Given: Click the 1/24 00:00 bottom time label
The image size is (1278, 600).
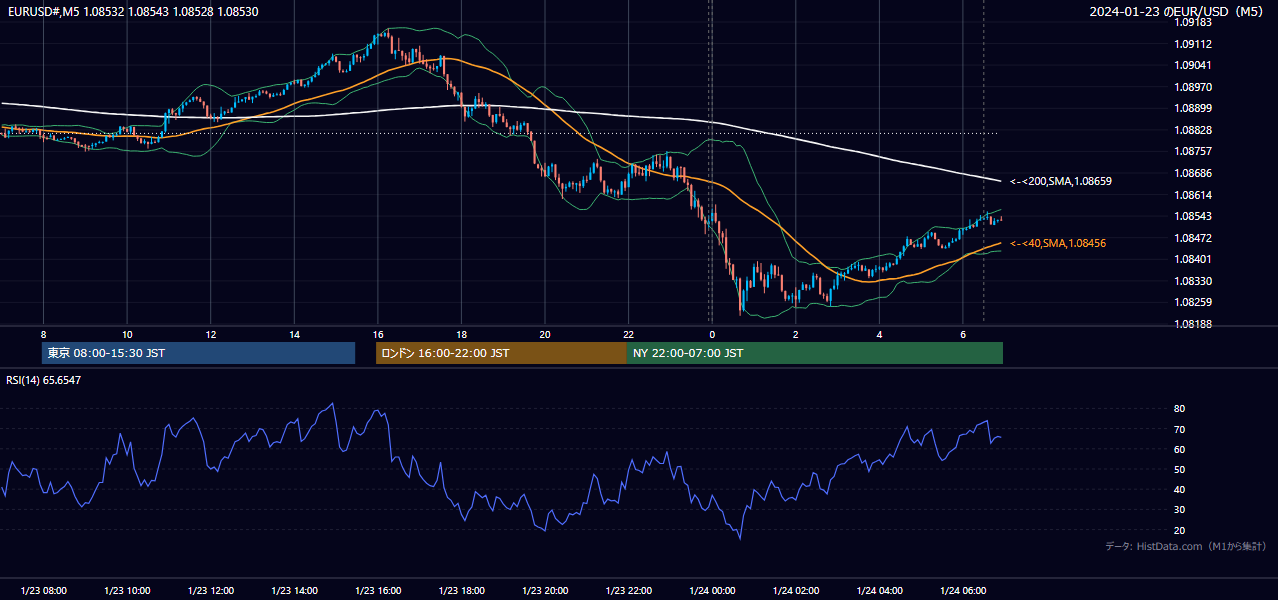Looking at the screenshot, I should [x=712, y=591].
